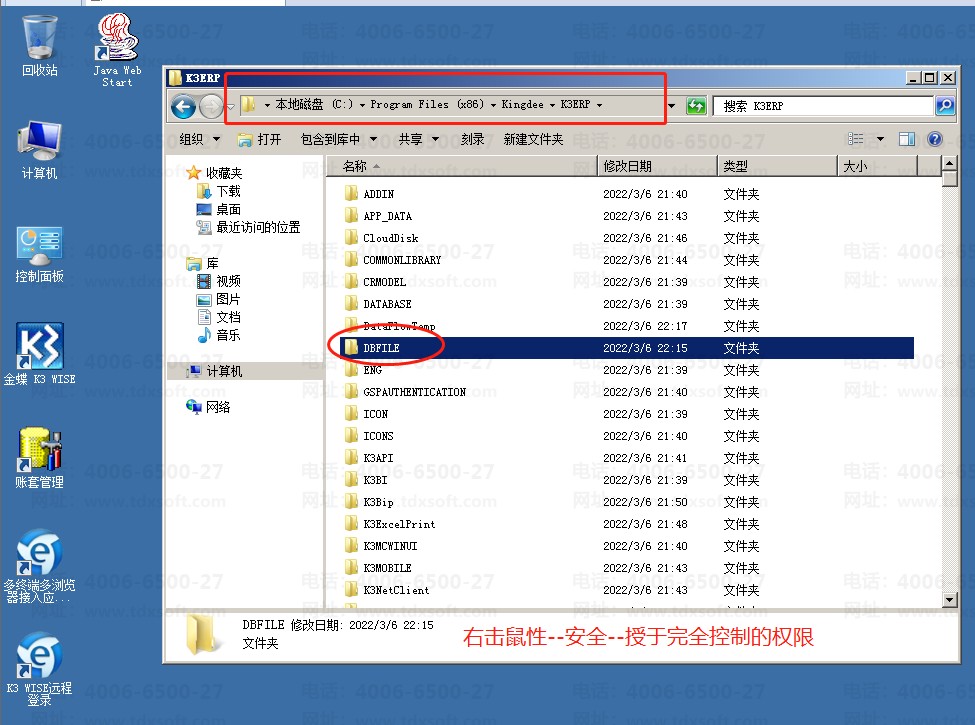The image size is (975, 725).
Task: Click 打开 in the toolbar
Action: click(x=260, y=139)
